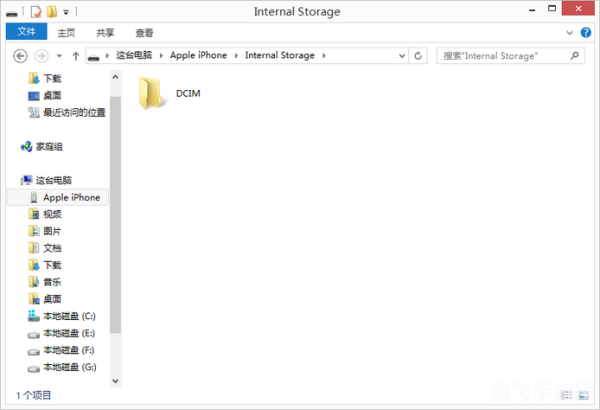The image size is (600, 410).
Task: Switch to details view layout
Action: (566, 395)
